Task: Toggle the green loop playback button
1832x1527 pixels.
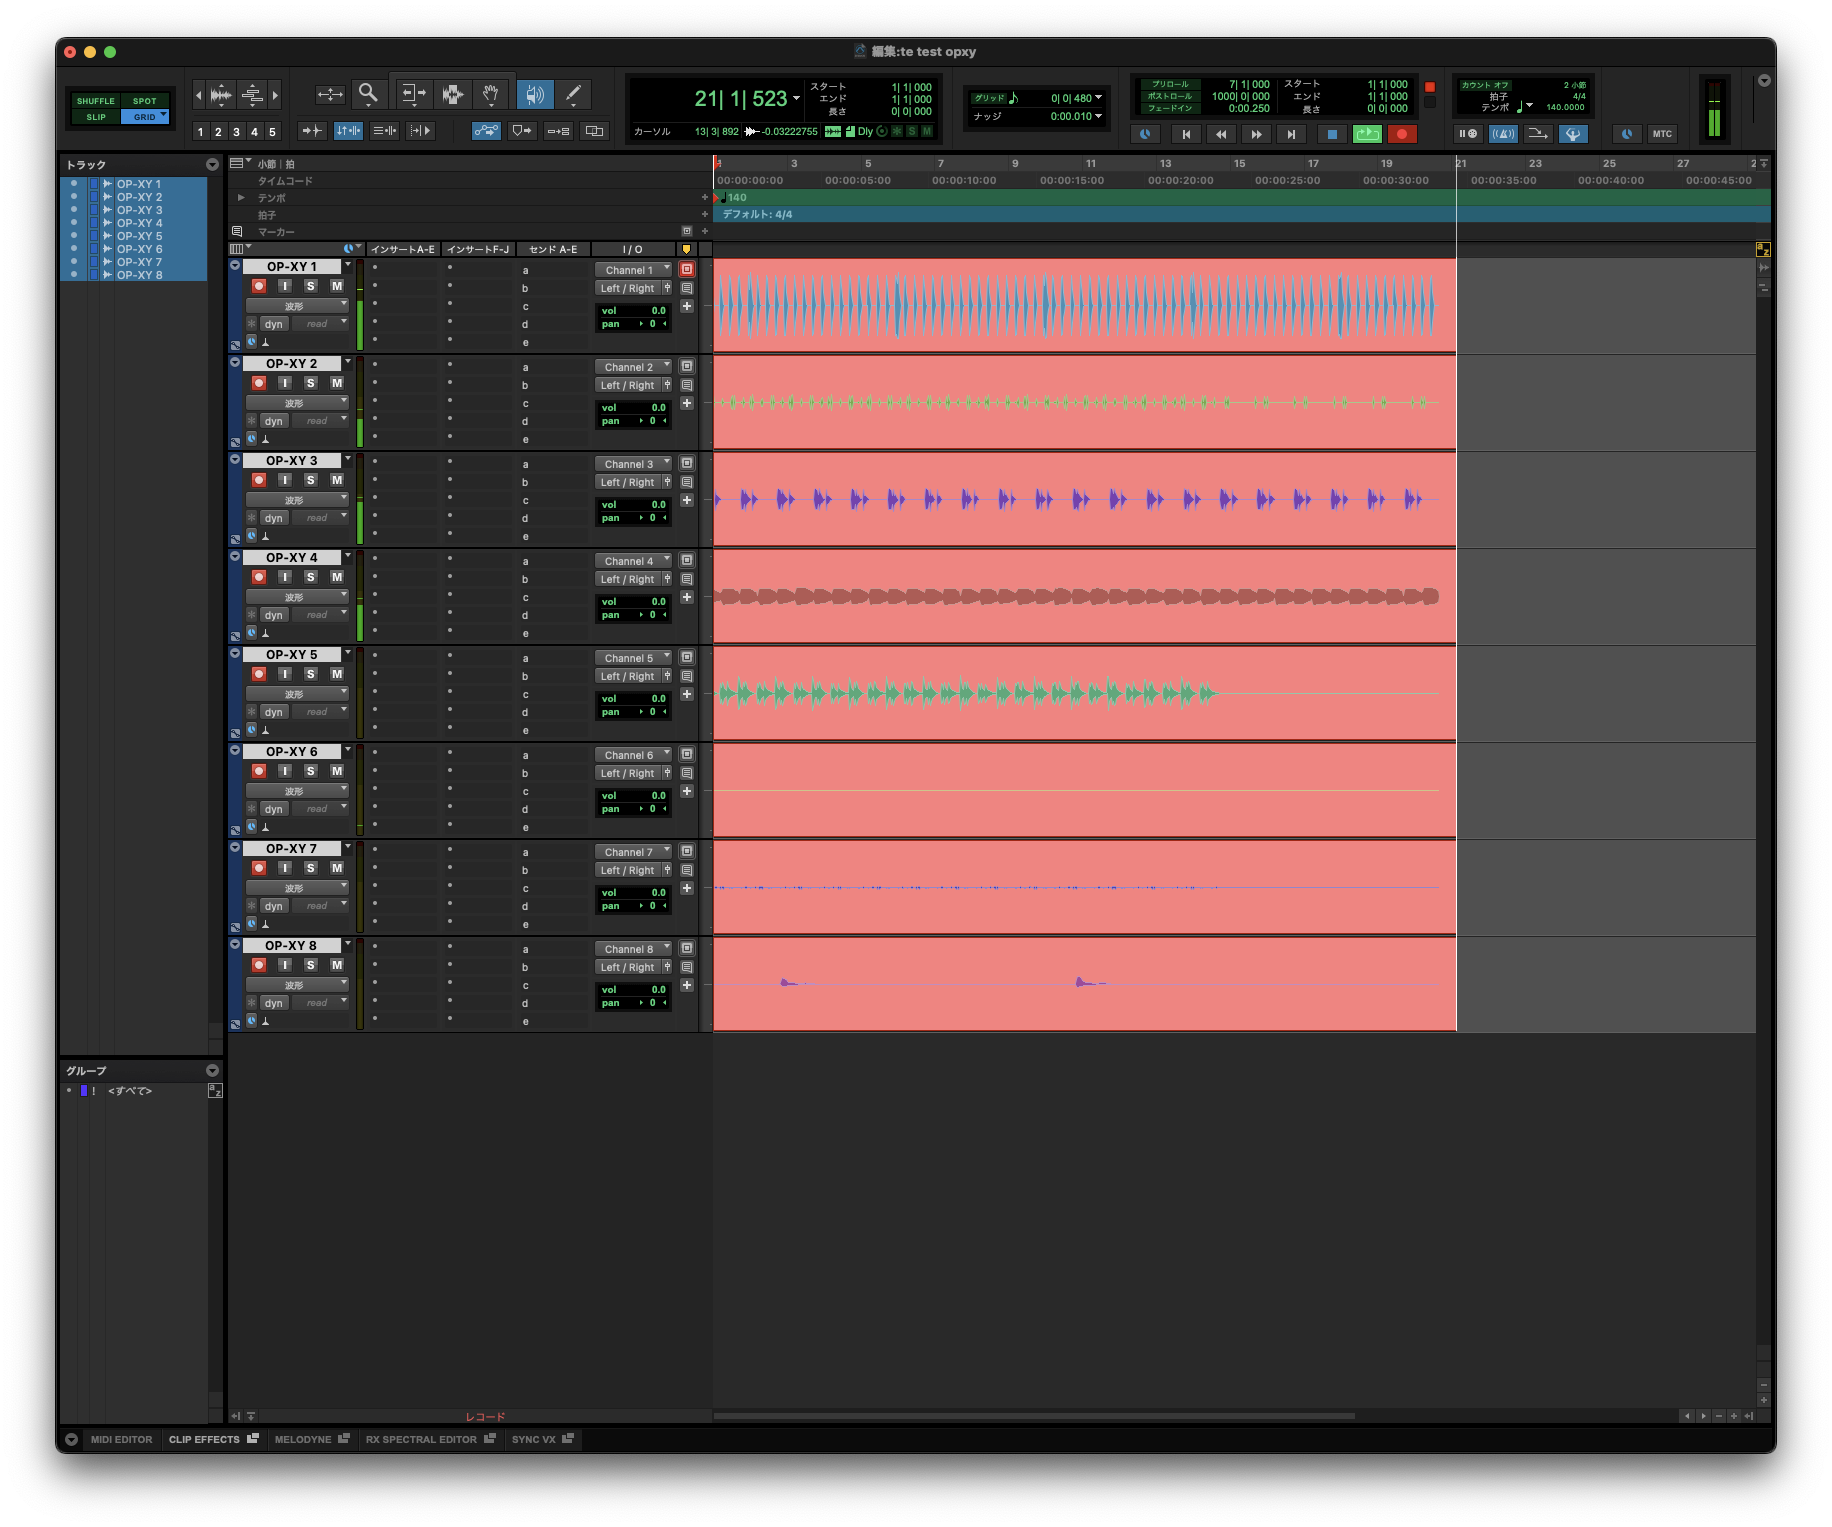Action: tap(1367, 134)
